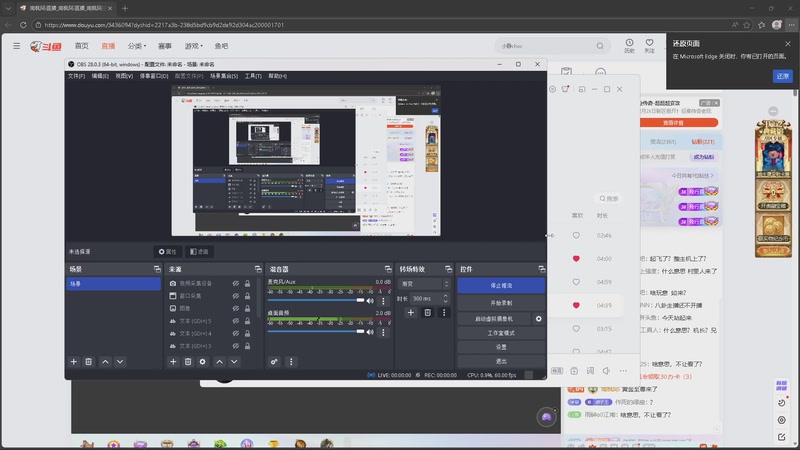This screenshot has width=800, height=450.
Task: Click 还原 in Edge restore pages popup
Action: 782,76
